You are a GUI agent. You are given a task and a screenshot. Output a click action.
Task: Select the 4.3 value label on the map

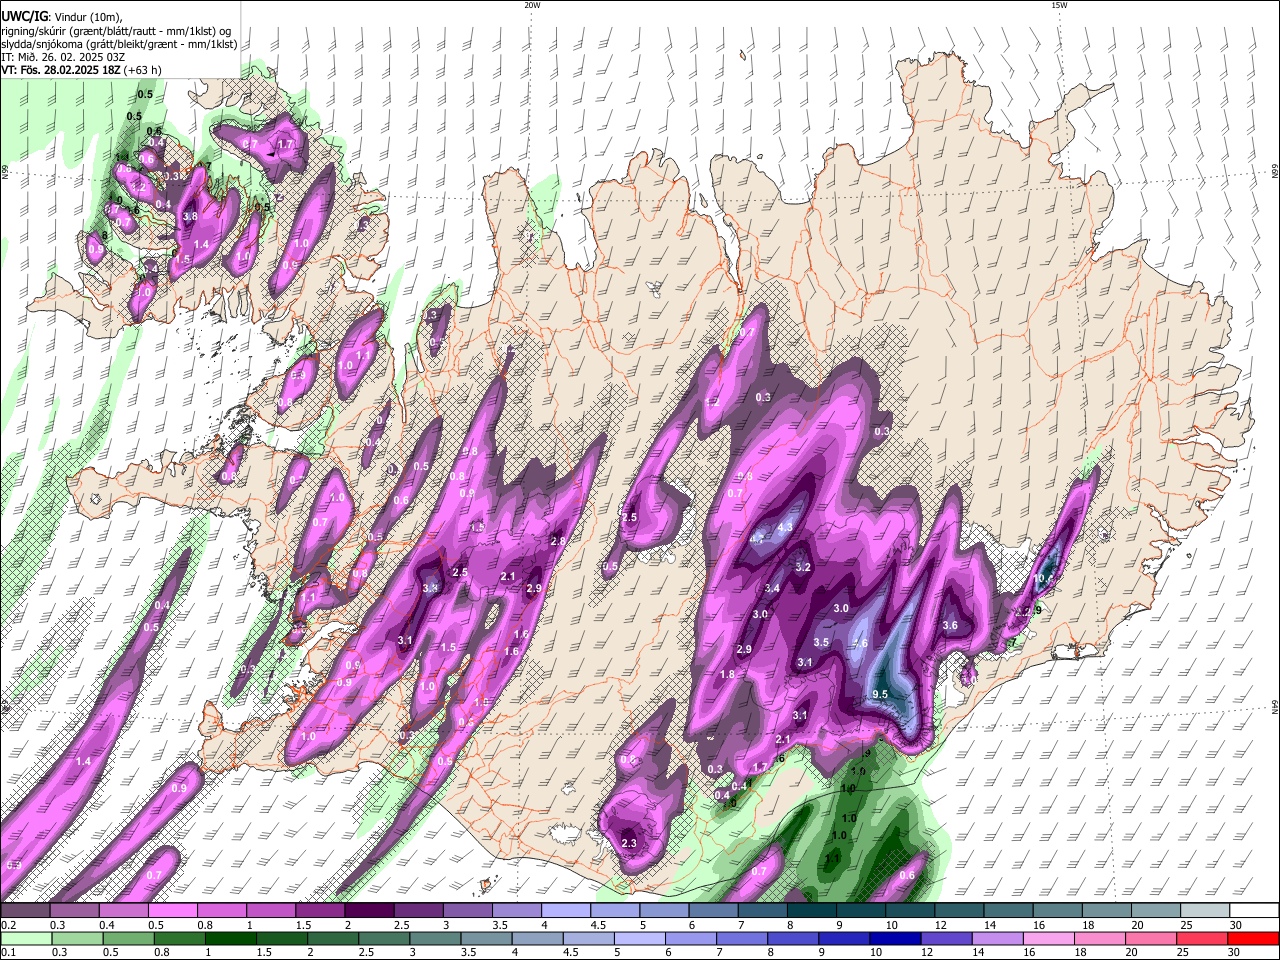coord(785,527)
